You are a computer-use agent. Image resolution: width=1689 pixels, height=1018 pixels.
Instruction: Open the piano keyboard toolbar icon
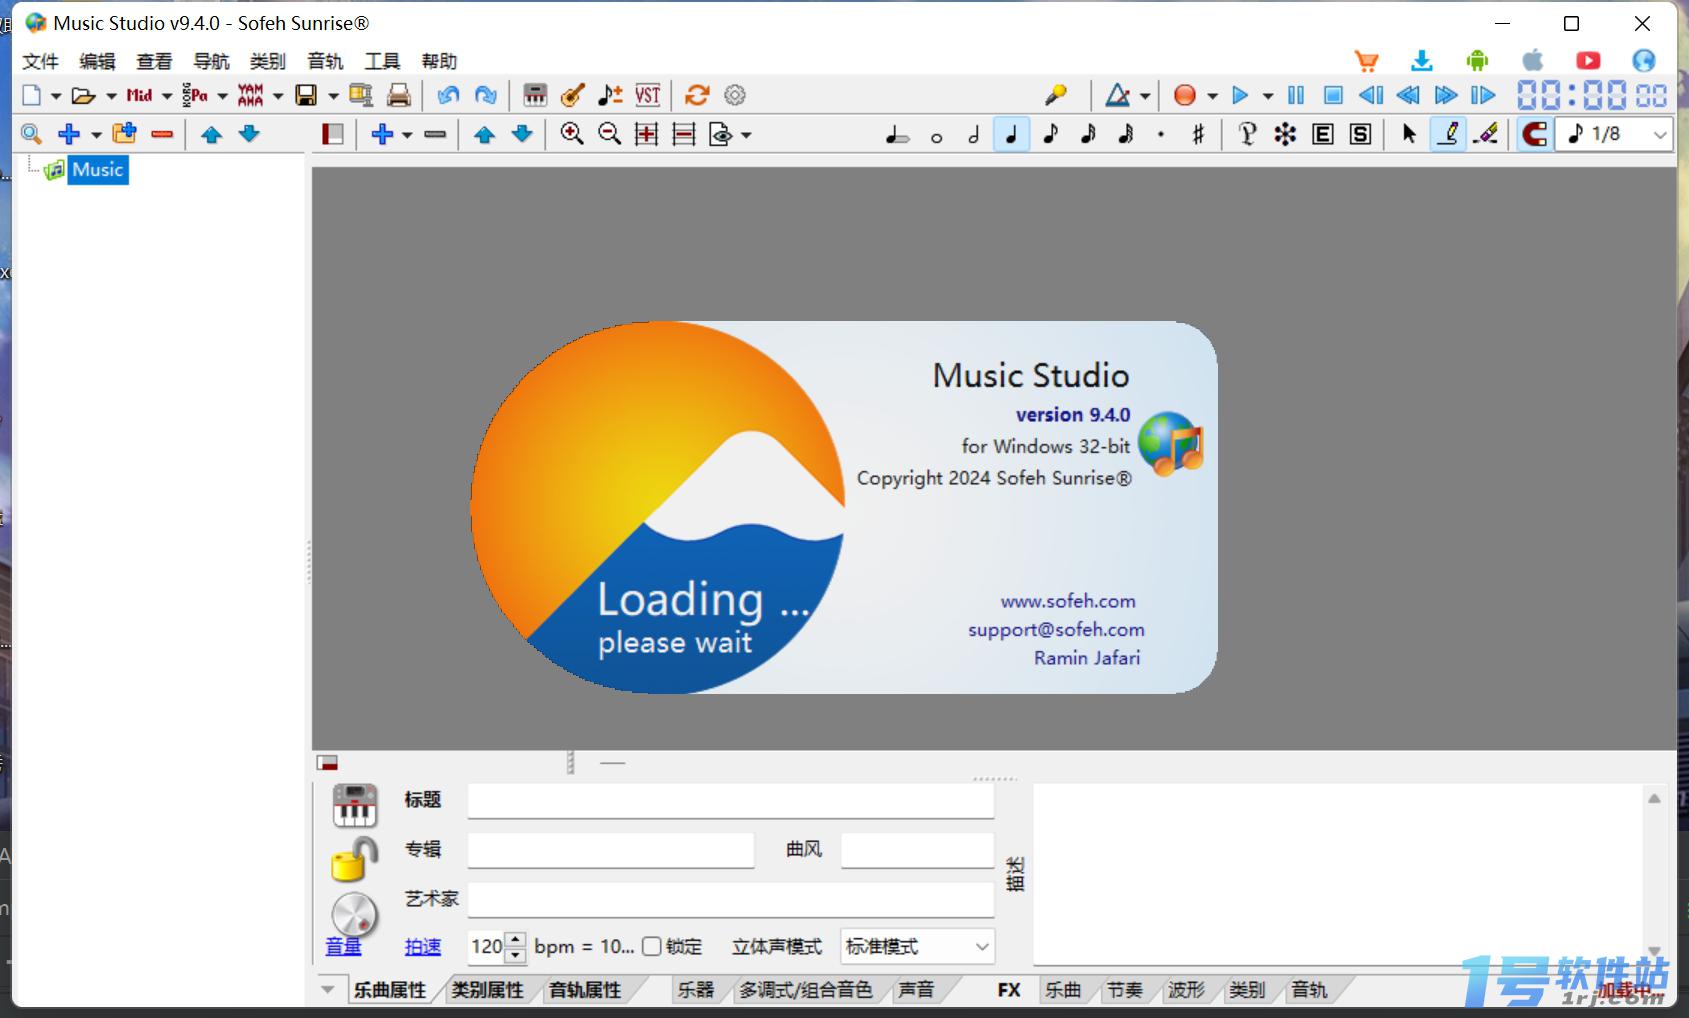[x=535, y=95]
